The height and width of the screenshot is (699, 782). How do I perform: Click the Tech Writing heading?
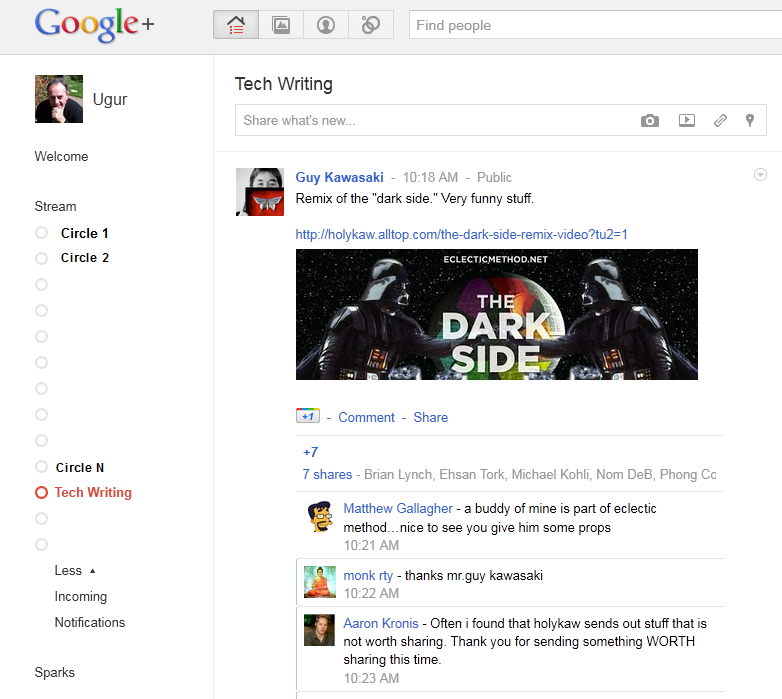tap(284, 84)
